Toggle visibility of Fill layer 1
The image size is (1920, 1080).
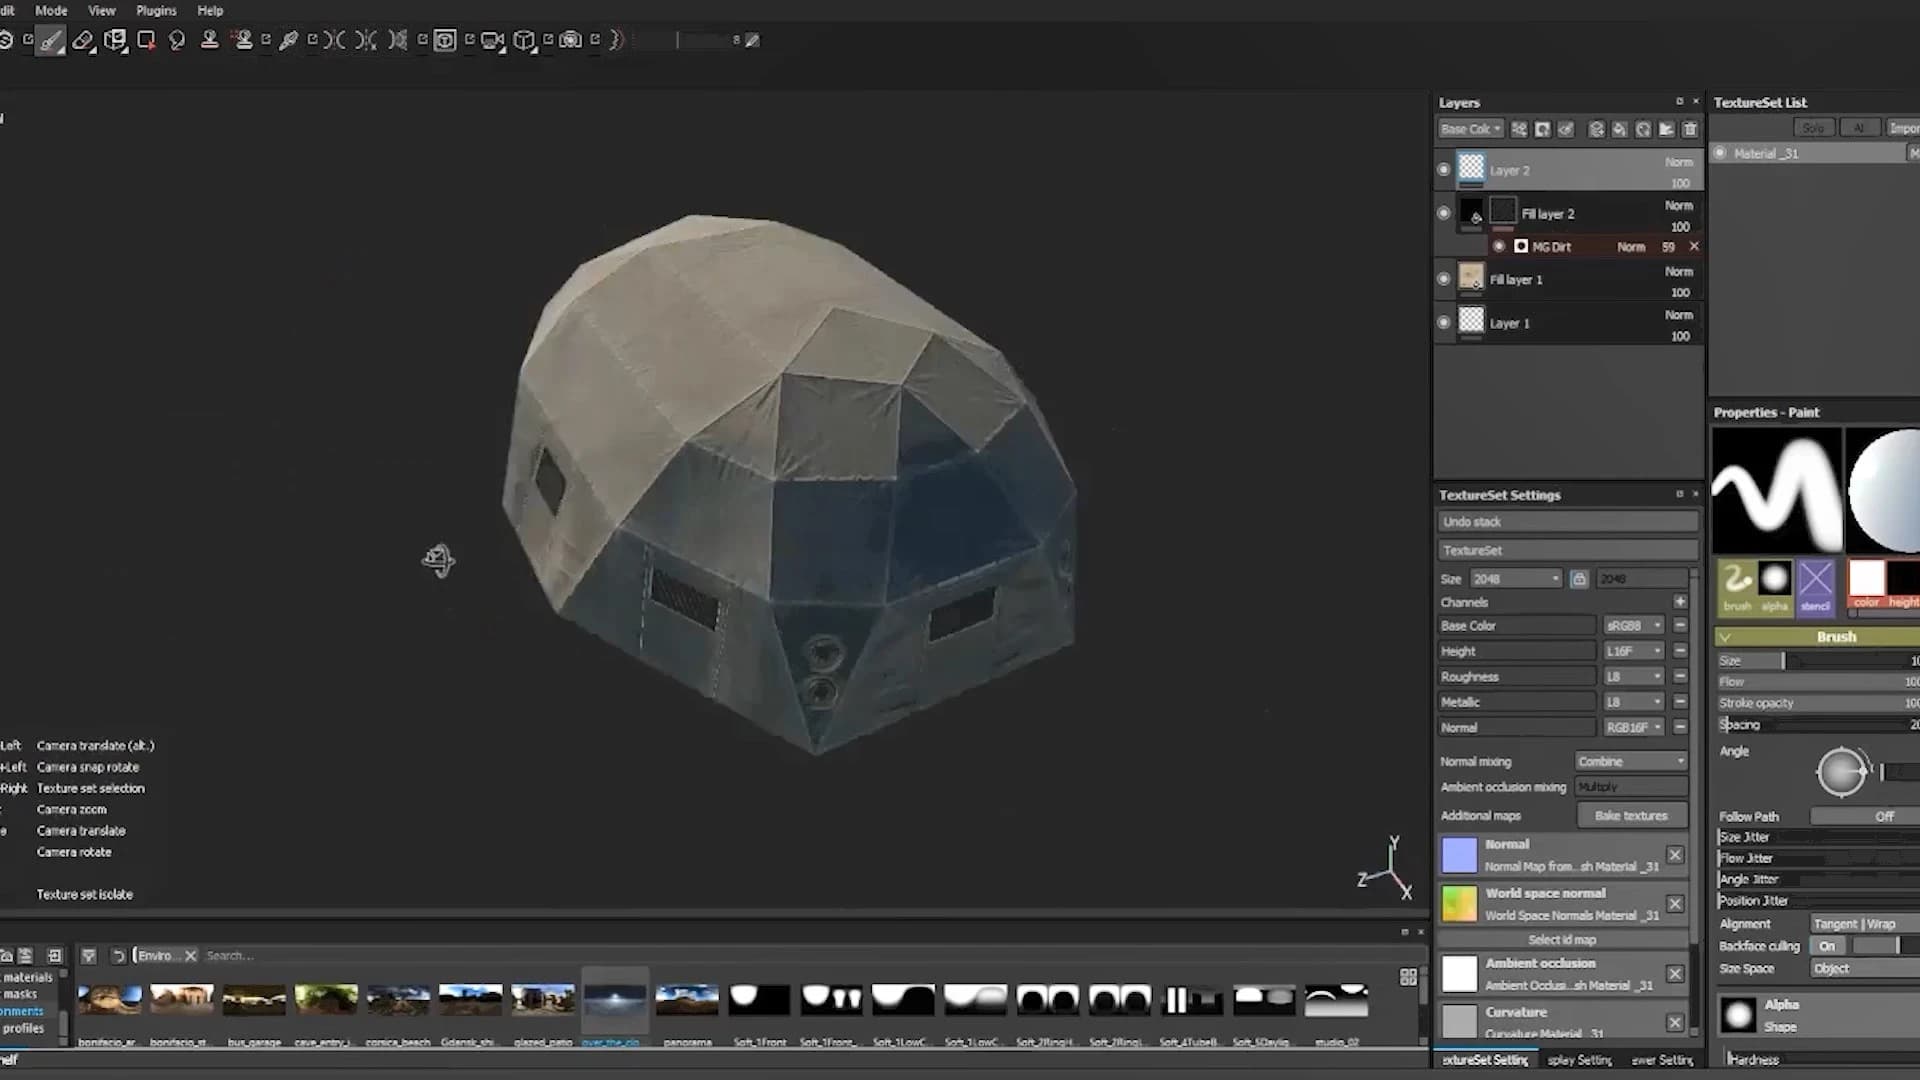tap(1444, 279)
